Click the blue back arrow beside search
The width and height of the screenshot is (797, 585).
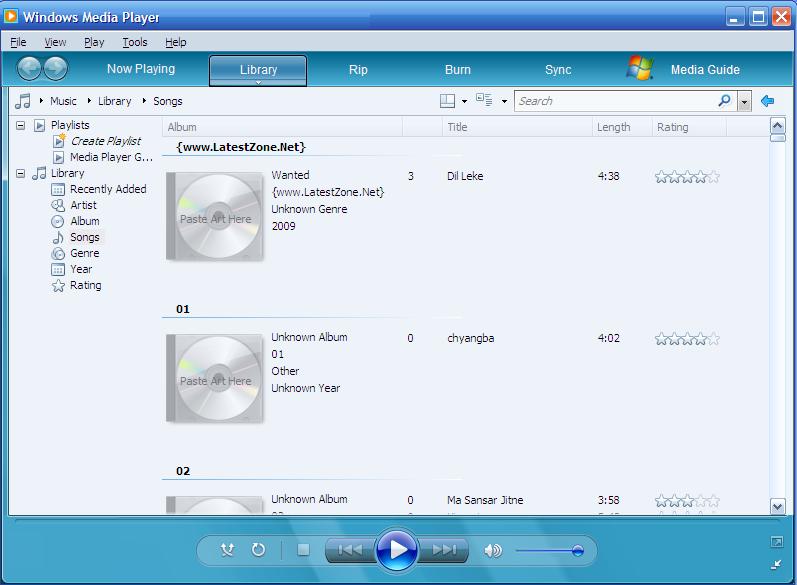coord(768,101)
